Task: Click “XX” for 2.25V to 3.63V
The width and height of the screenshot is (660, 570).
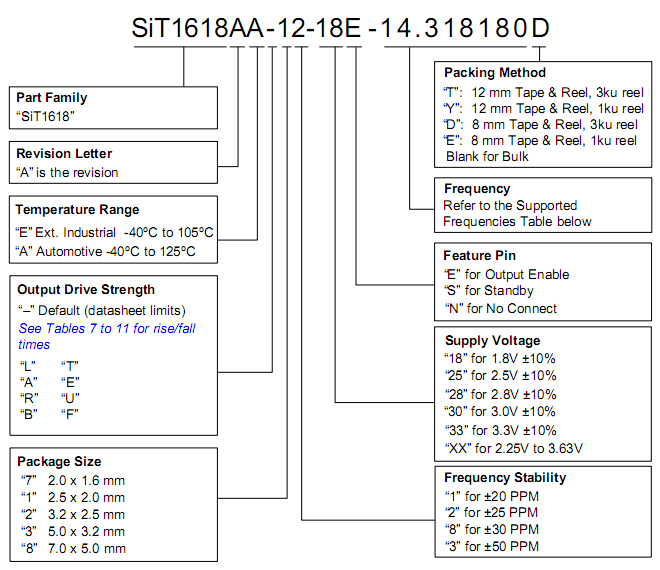Action: click(514, 448)
